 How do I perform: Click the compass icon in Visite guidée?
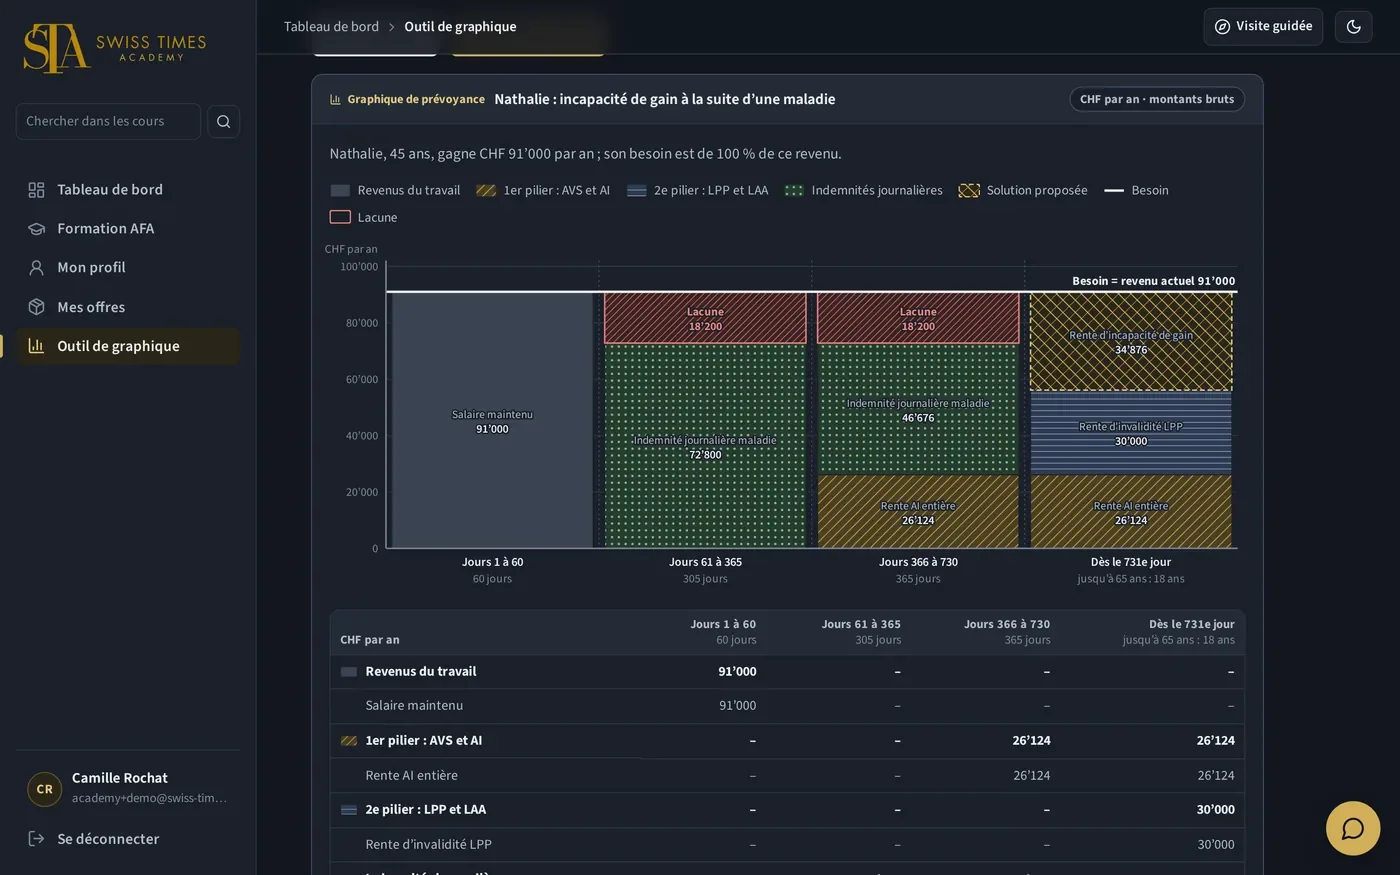click(x=1222, y=27)
